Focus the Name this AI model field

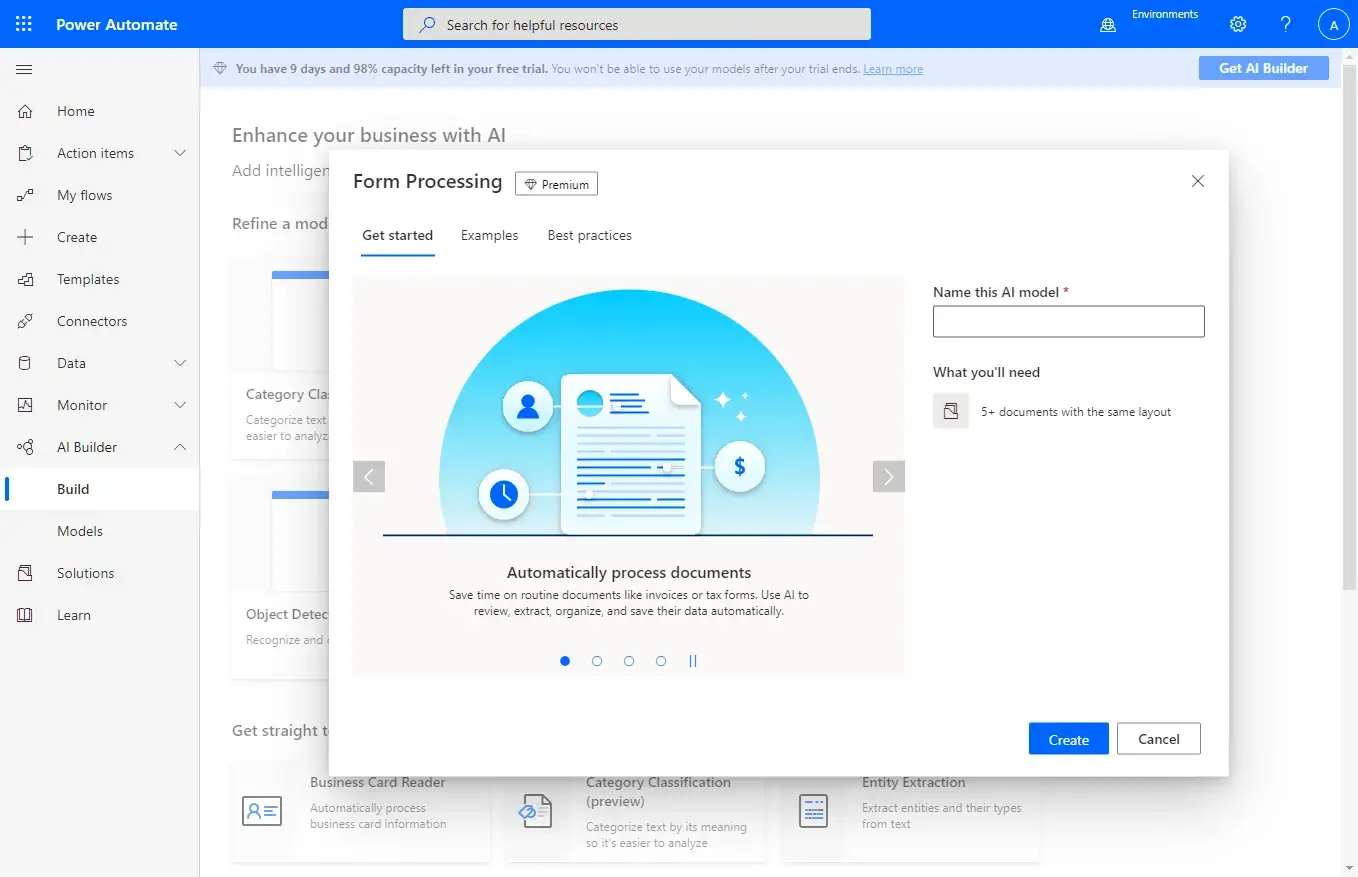tap(1069, 321)
